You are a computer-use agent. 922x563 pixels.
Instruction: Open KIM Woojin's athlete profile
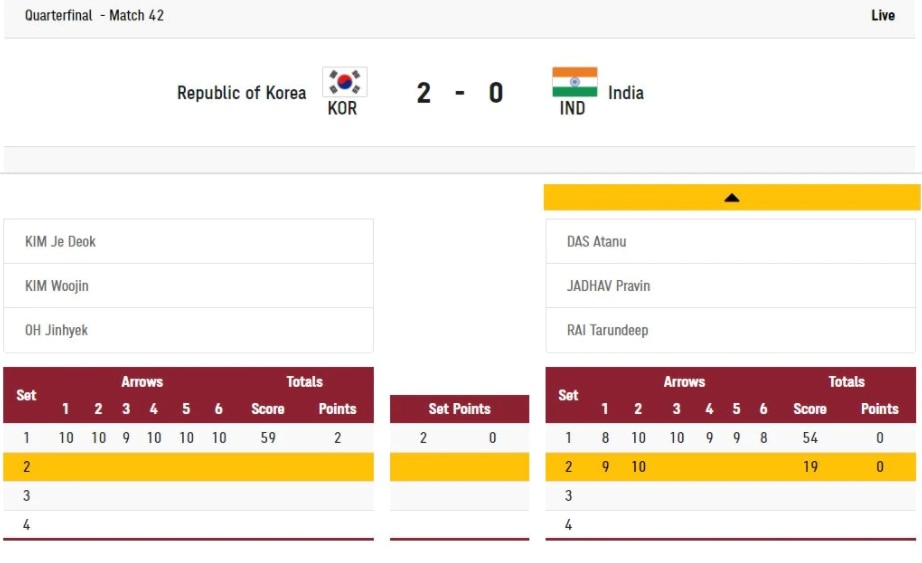click(x=57, y=286)
